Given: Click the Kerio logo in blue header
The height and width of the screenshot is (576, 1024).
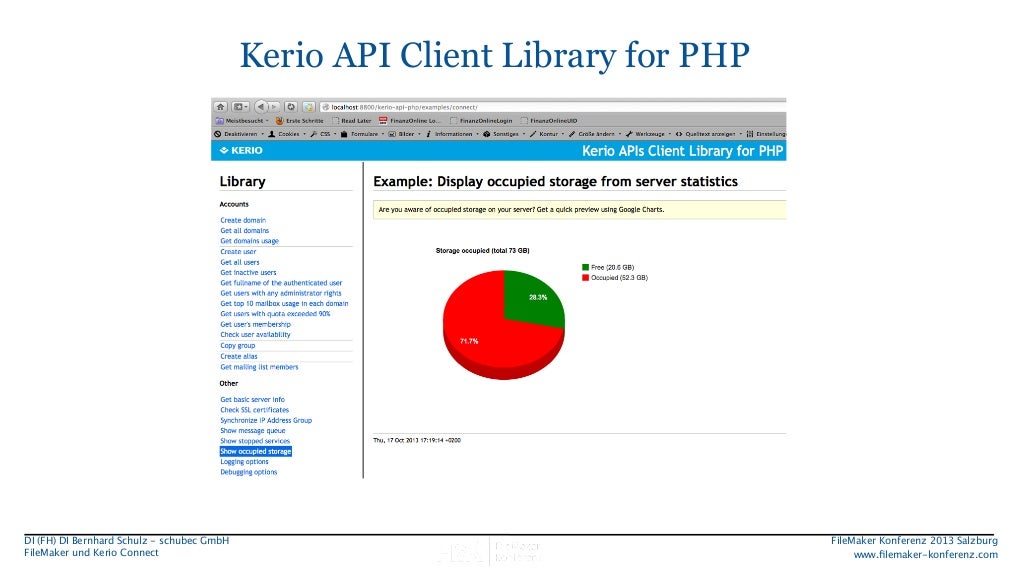Looking at the screenshot, I should coord(241,150).
